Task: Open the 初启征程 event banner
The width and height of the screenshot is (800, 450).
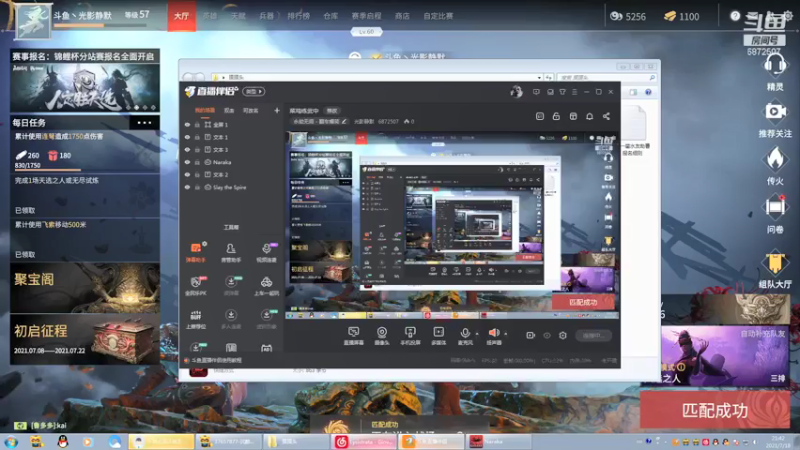Action: pos(85,338)
